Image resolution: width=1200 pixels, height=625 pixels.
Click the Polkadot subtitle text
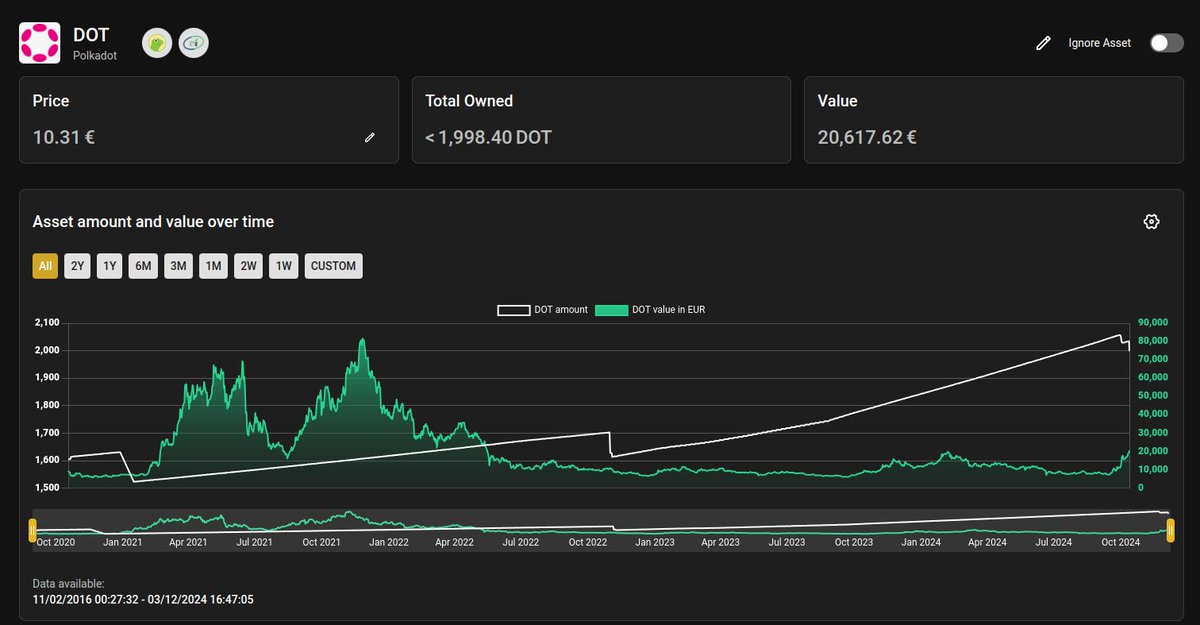tap(95, 56)
